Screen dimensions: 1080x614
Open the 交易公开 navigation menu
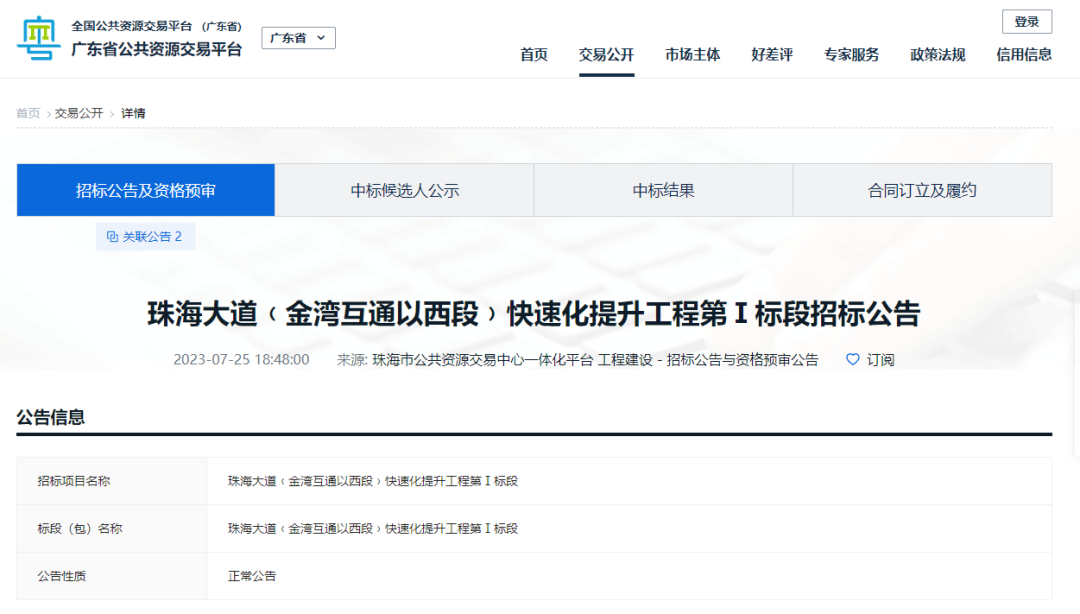[x=606, y=55]
